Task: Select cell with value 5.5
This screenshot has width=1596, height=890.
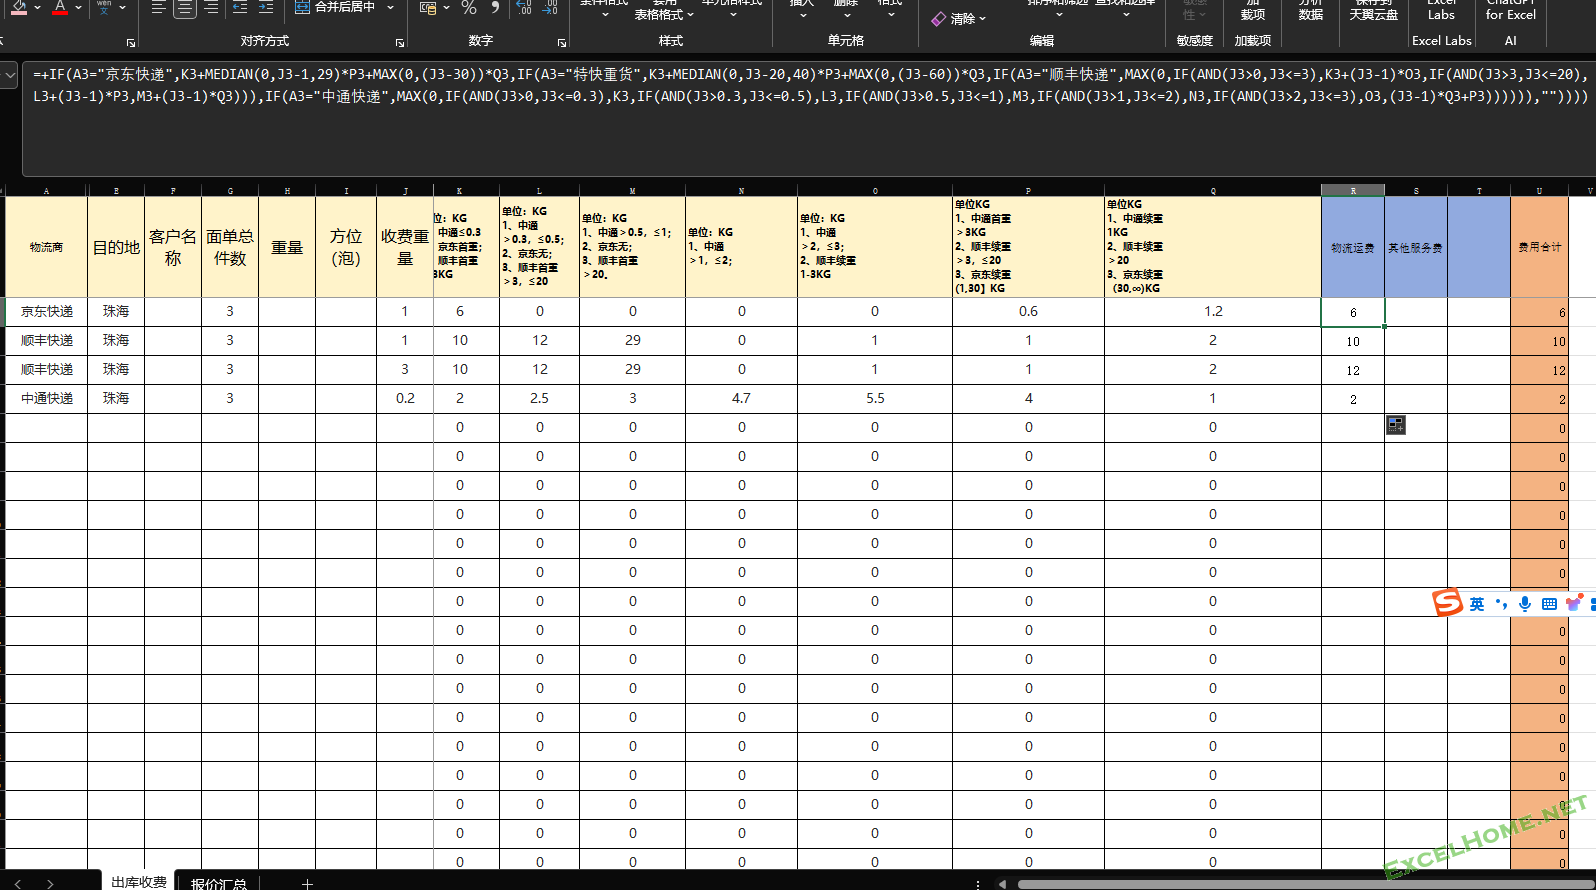Action: point(875,398)
